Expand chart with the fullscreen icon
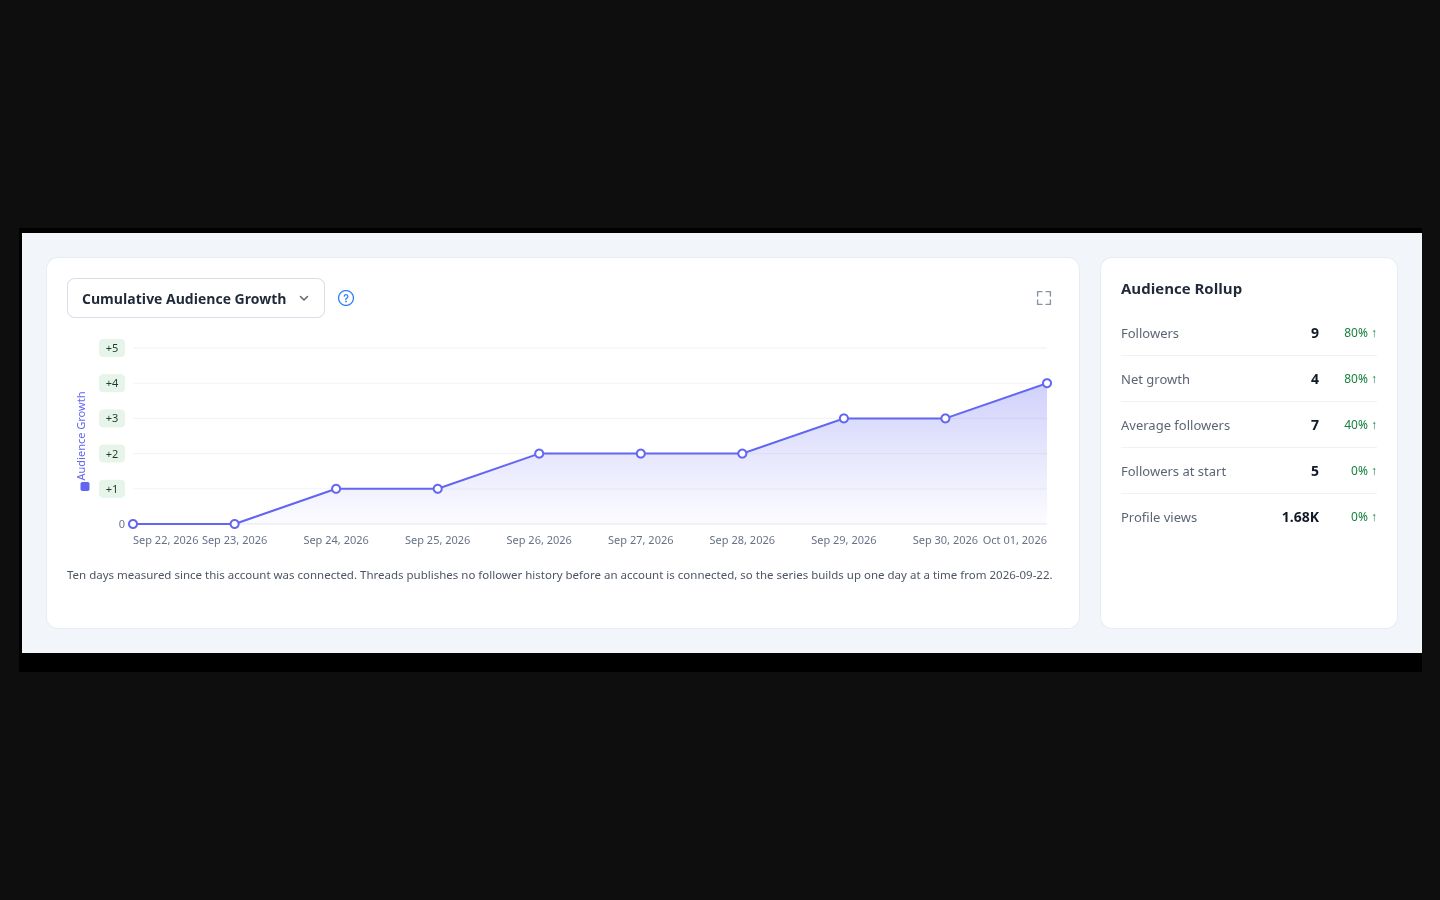The height and width of the screenshot is (900, 1440). [1044, 298]
